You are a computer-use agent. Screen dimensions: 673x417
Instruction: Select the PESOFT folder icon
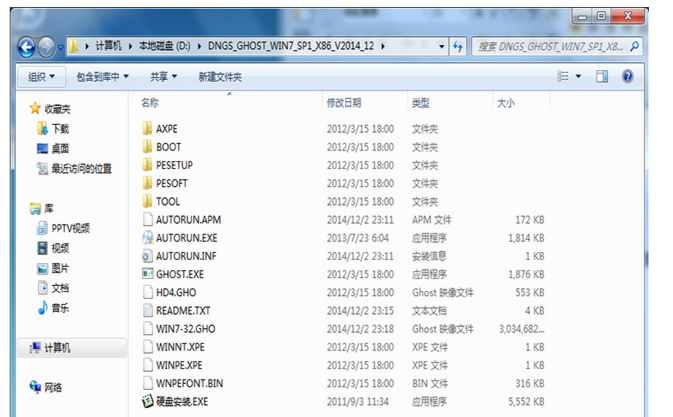[x=147, y=183]
